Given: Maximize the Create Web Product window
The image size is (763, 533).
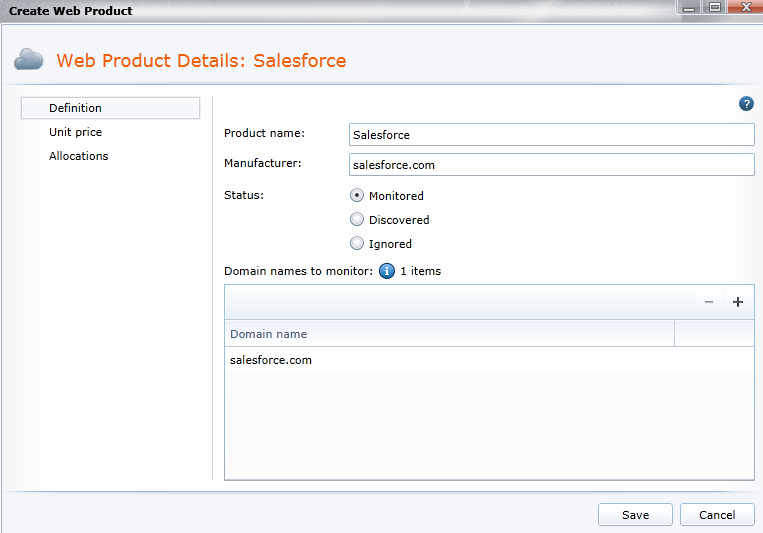Looking at the screenshot, I should pyautogui.click(x=715, y=7).
